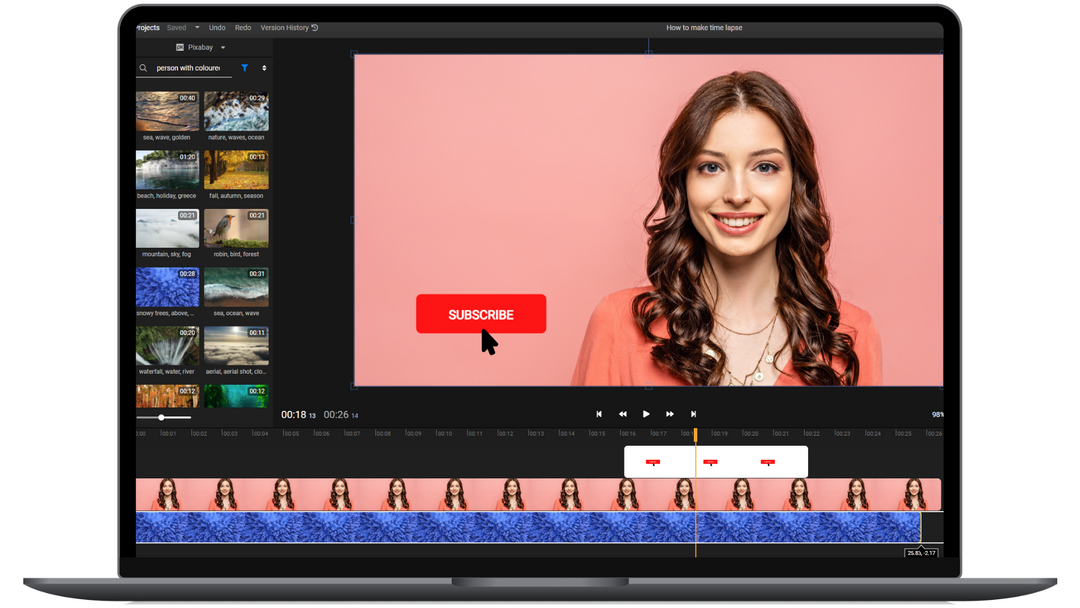Image resolution: width=1080 pixels, height=608 pixels.
Task: Click Undo in the top bar
Action: point(217,28)
